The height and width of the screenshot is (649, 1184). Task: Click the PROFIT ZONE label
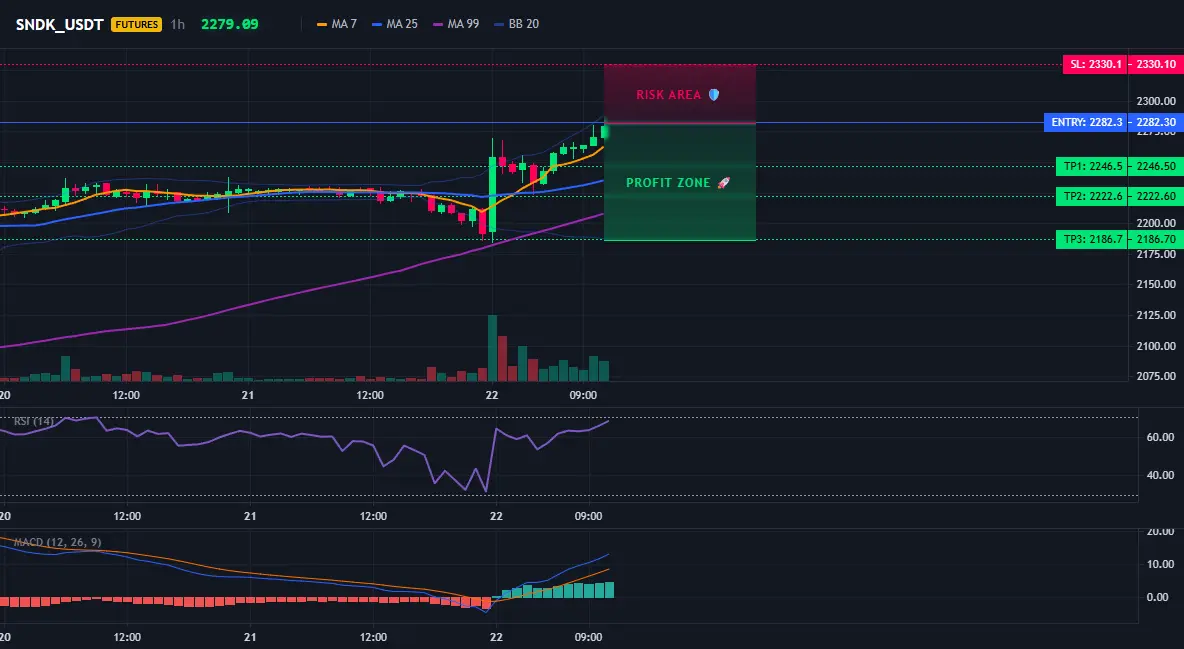pos(668,183)
